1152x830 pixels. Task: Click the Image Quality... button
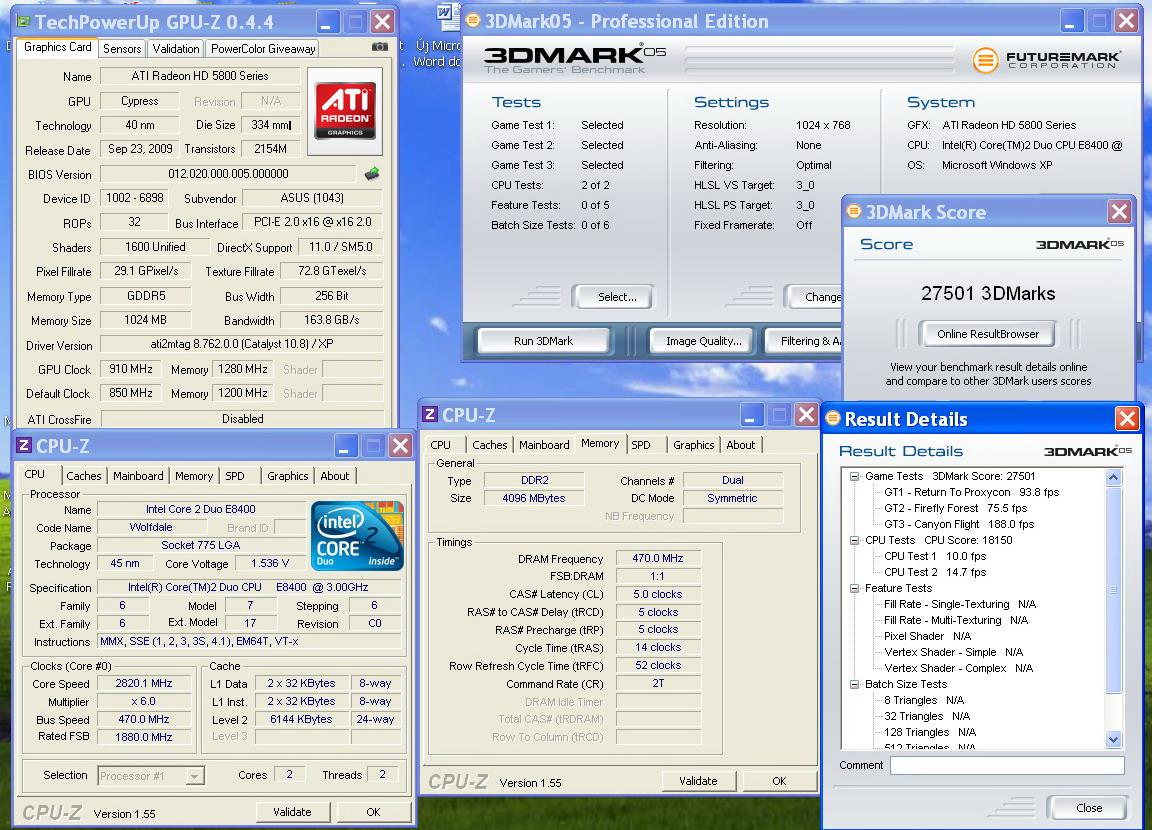coord(703,341)
